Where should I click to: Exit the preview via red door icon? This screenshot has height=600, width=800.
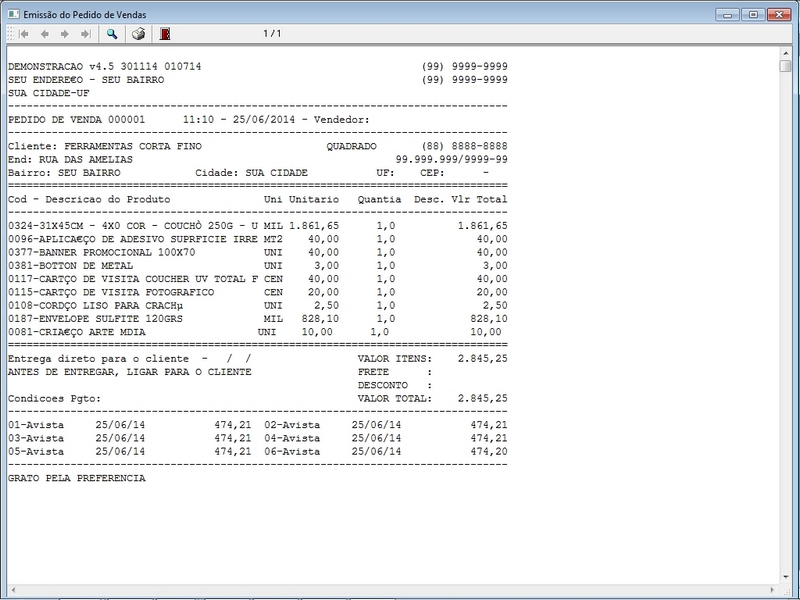[x=165, y=34]
